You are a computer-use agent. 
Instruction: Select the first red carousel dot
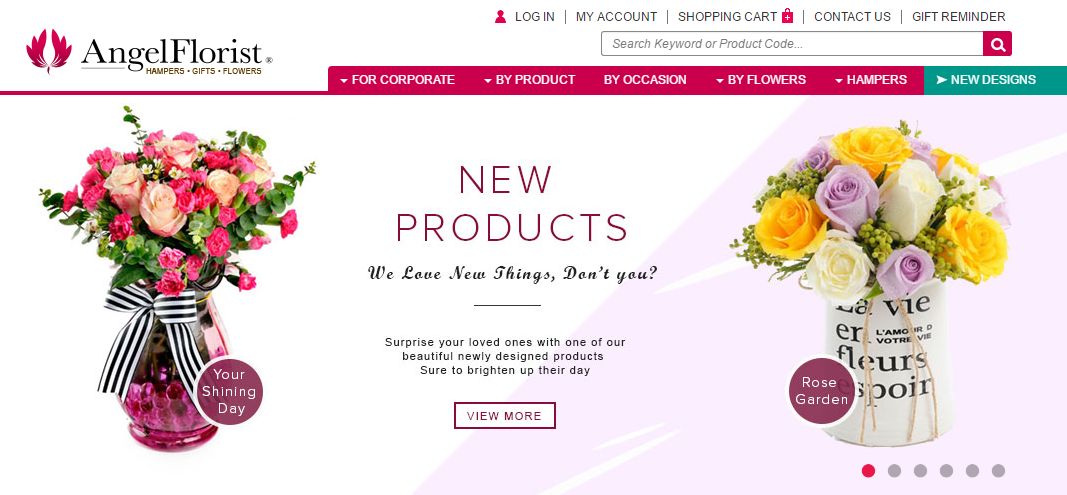click(868, 470)
